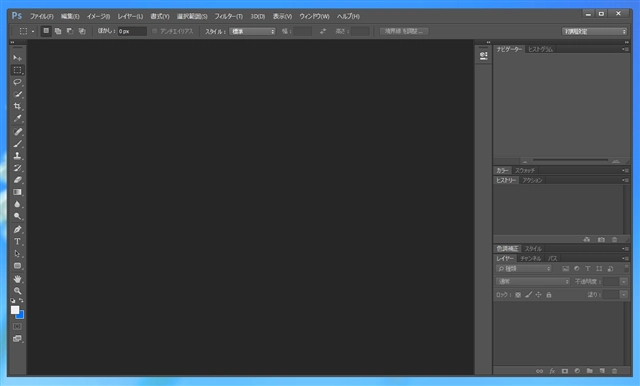Switch to the スタイル panel tab
Image resolution: width=640 pixels, height=386 pixels.
coord(533,248)
